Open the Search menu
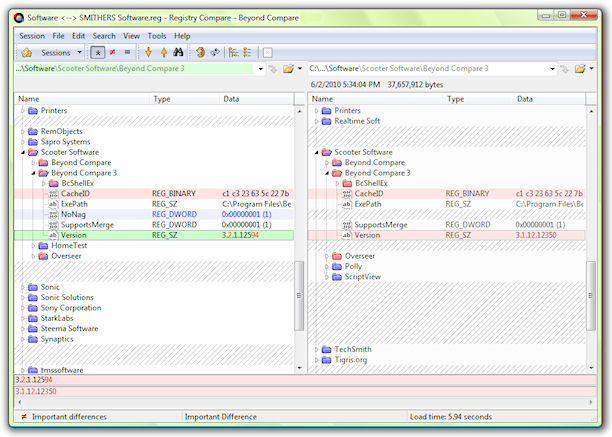612x437 pixels. click(103, 36)
